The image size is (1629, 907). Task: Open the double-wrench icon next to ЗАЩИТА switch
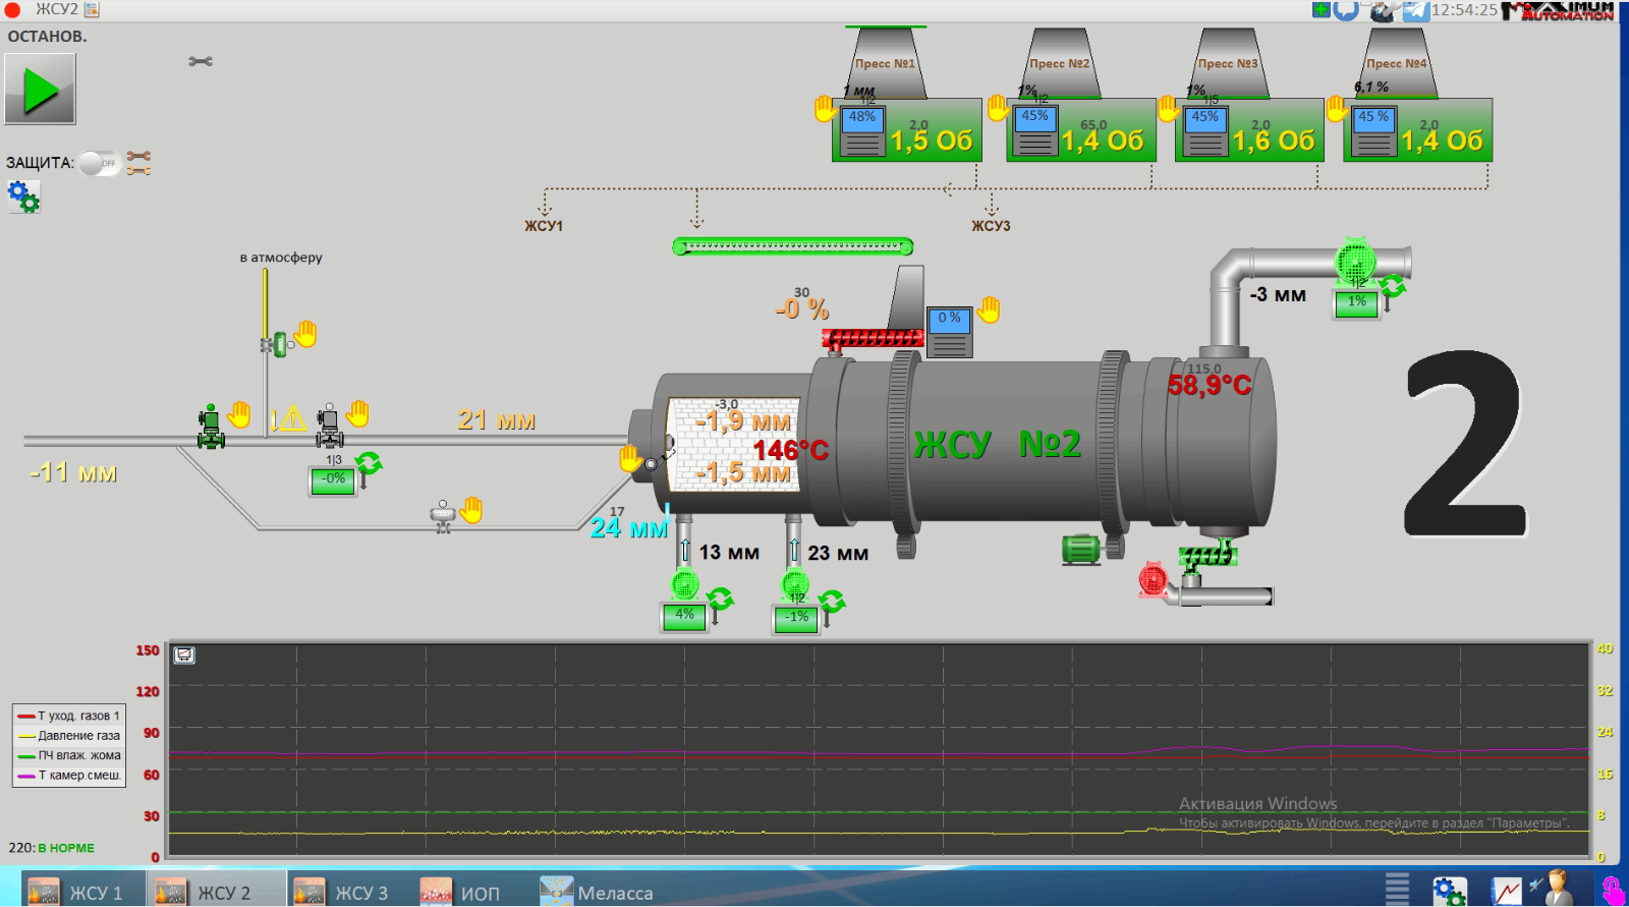[139, 163]
